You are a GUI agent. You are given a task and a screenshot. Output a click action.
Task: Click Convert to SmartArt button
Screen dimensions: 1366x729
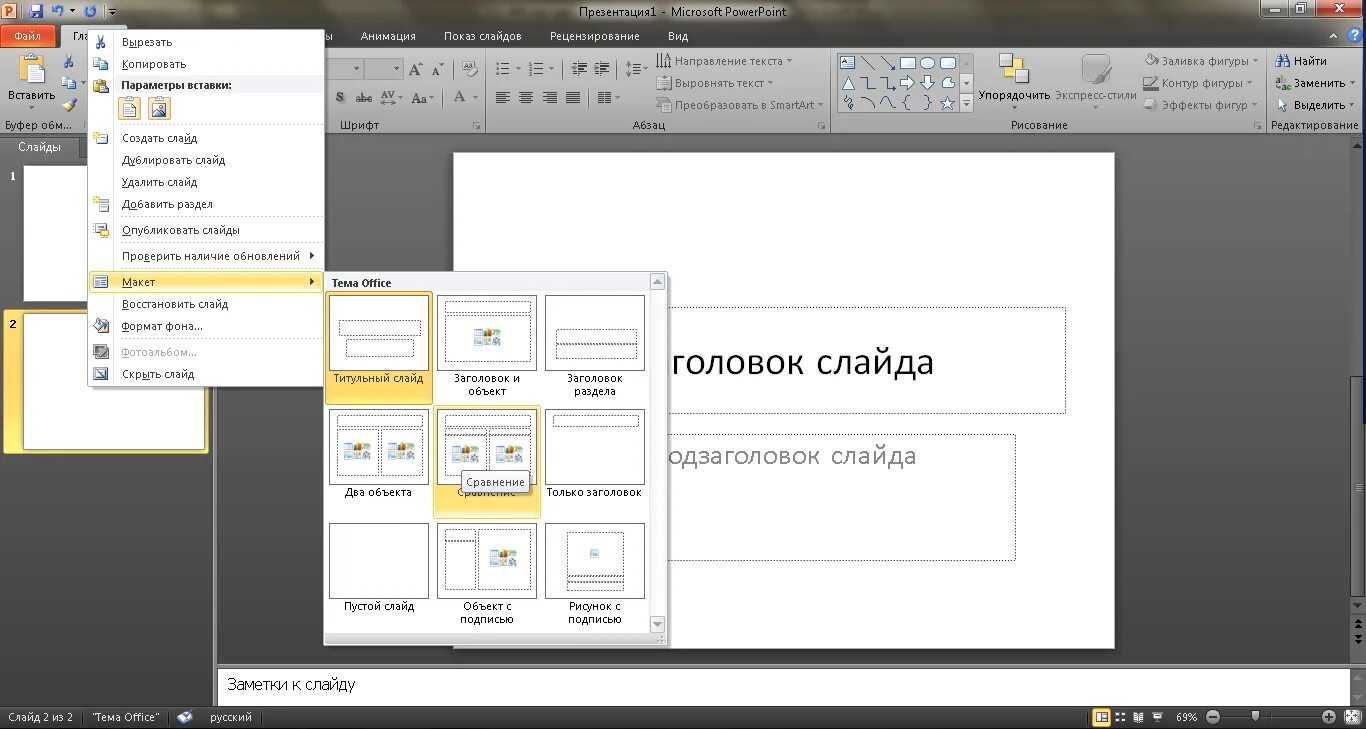(740, 105)
